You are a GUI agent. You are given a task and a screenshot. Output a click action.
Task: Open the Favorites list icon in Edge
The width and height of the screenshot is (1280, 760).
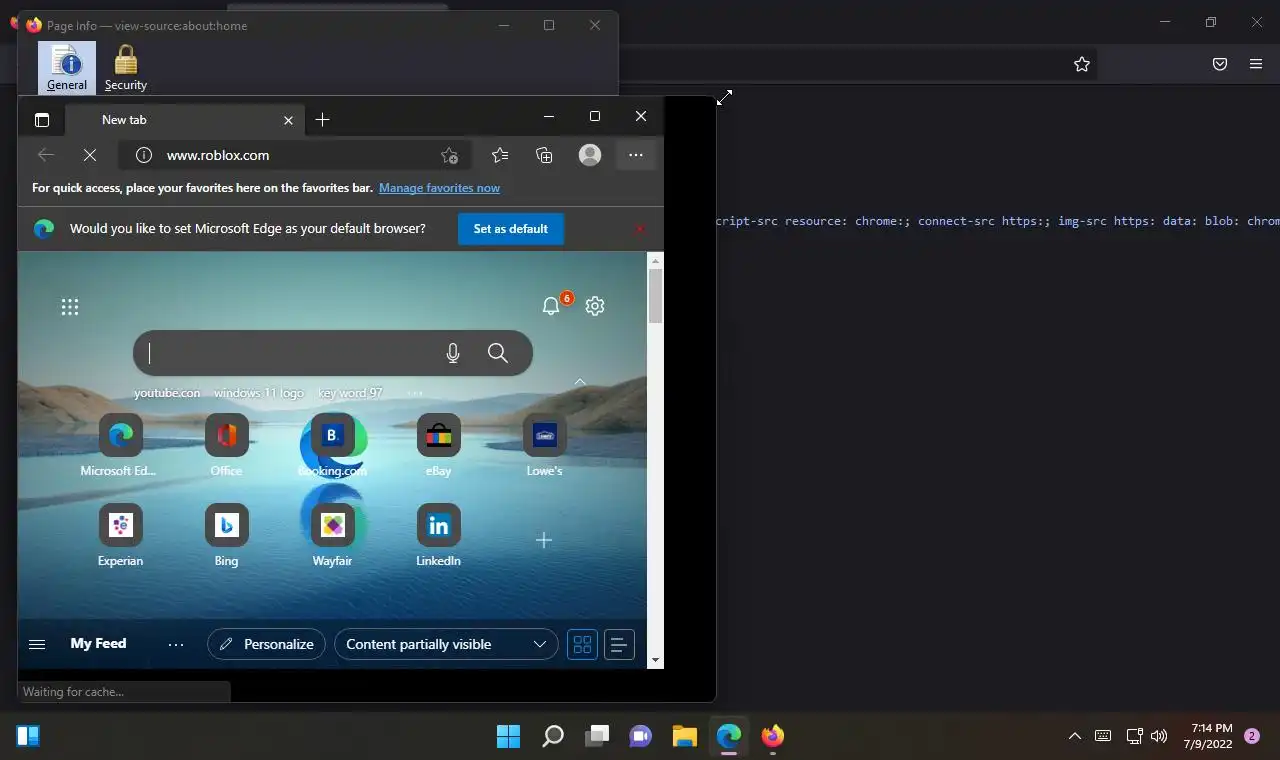(x=500, y=155)
